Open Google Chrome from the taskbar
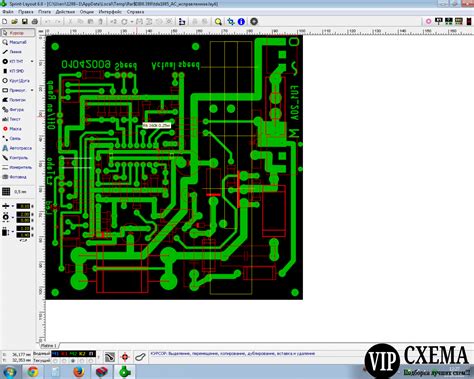Screen dimensions: 474x379 [33, 372]
